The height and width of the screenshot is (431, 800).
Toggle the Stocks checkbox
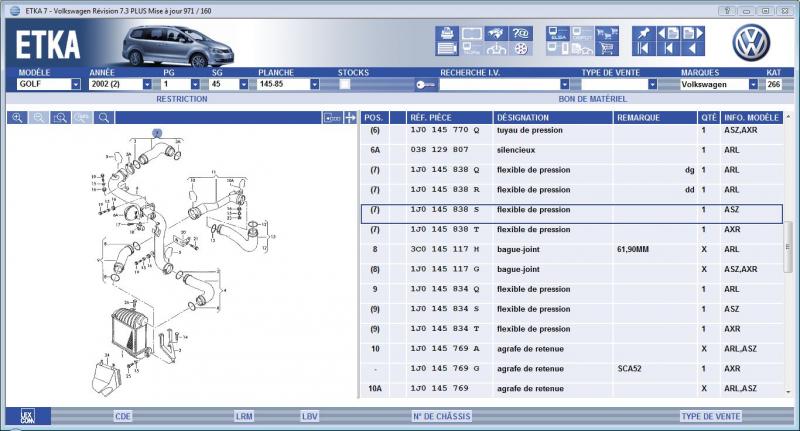[345, 84]
